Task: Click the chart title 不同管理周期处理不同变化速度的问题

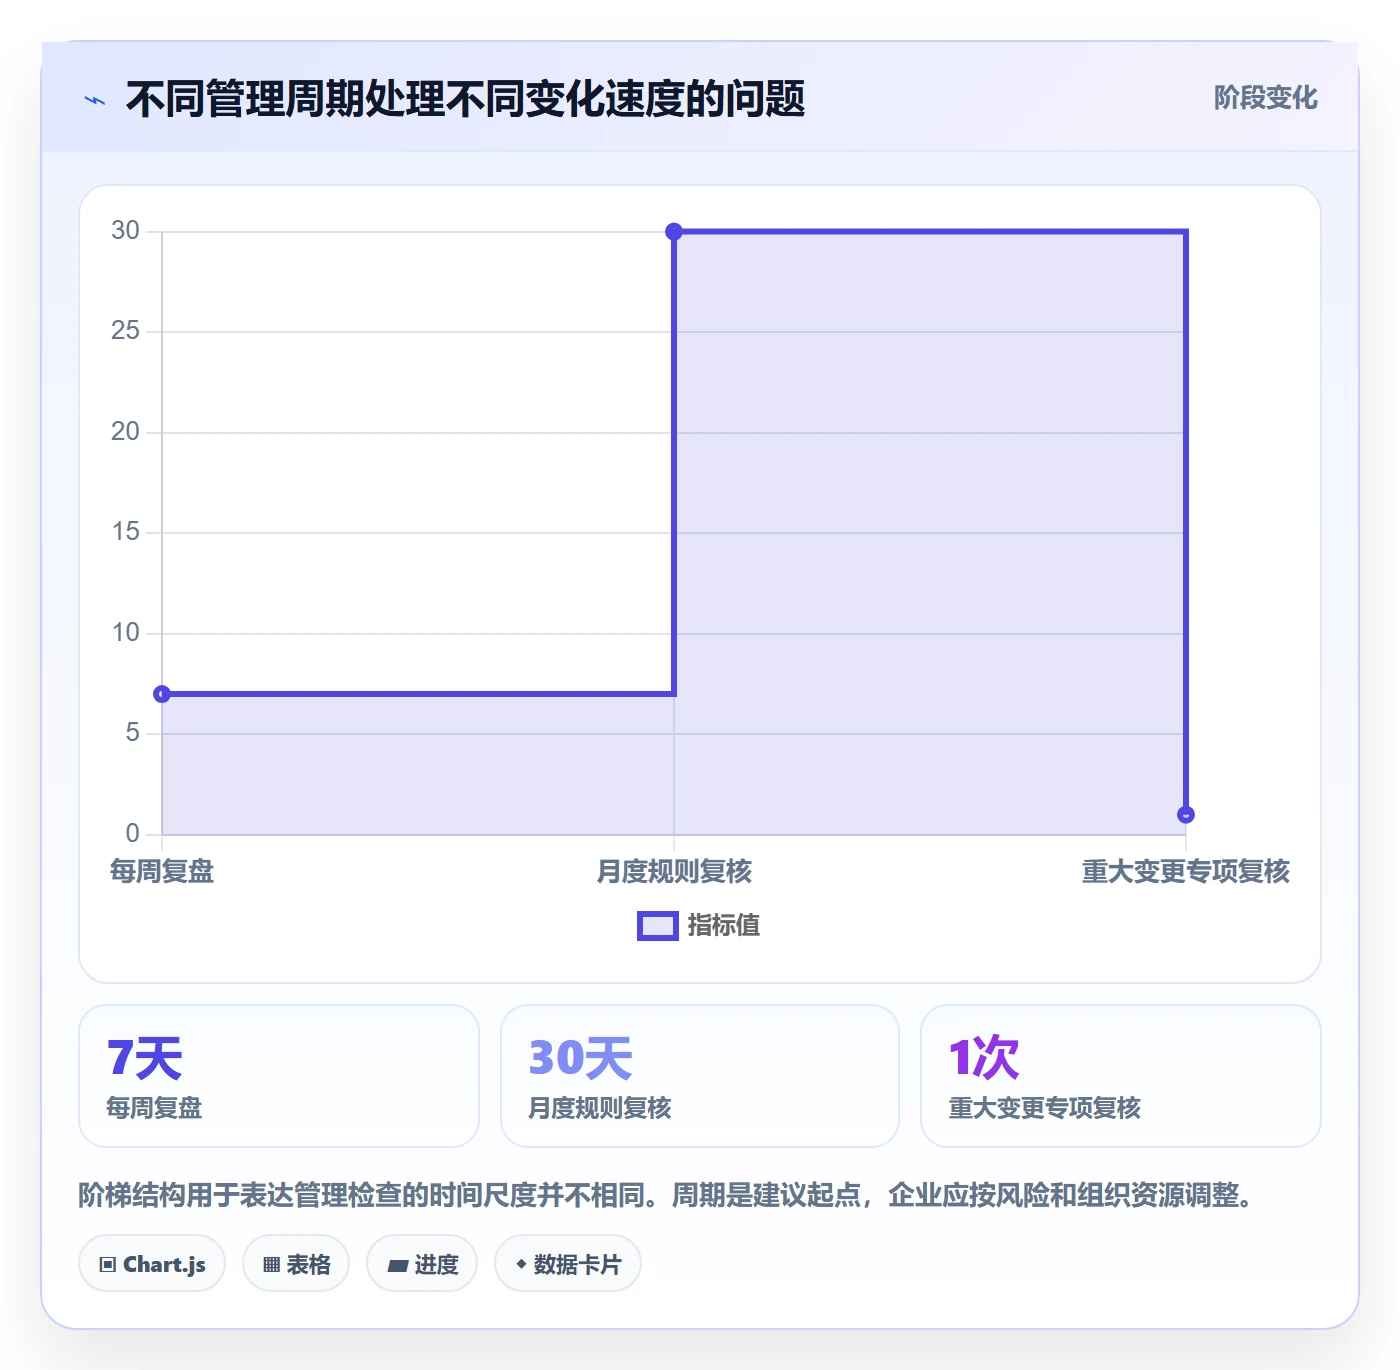Action: click(x=465, y=99)
